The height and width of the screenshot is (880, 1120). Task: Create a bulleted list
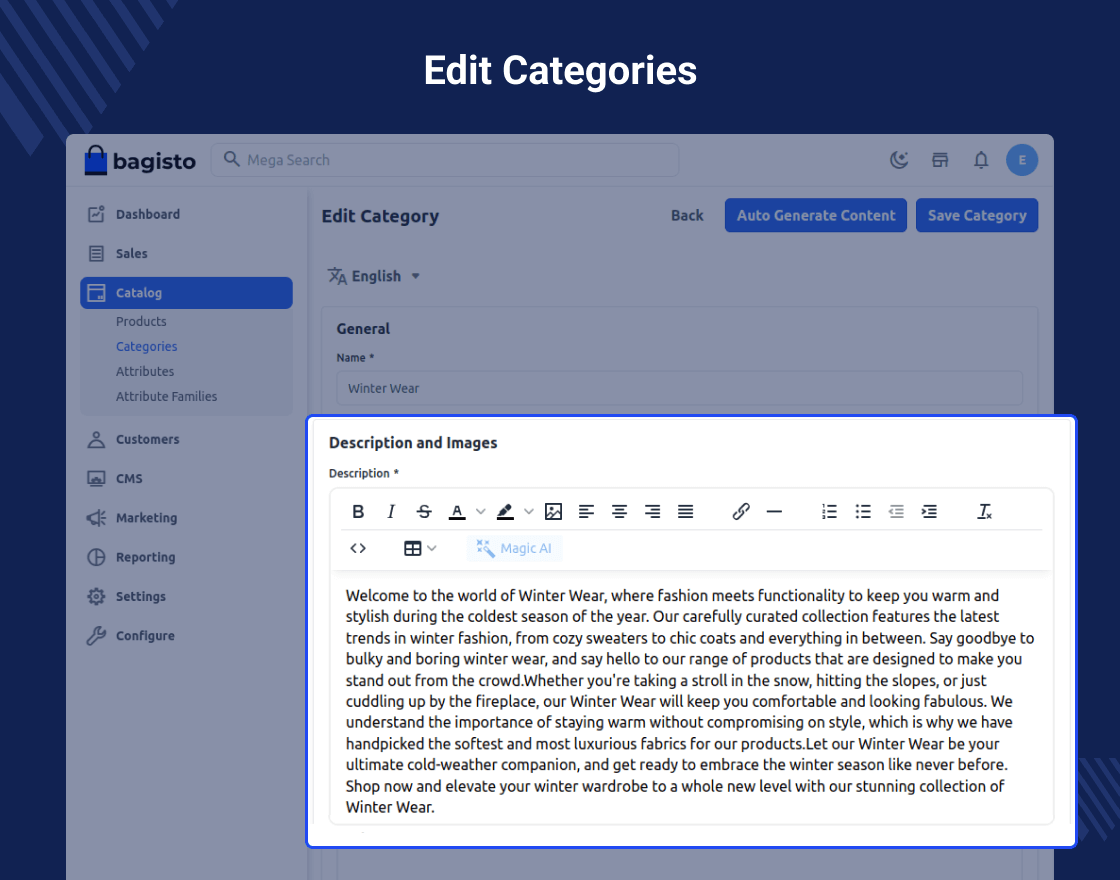tap(863, 511)
